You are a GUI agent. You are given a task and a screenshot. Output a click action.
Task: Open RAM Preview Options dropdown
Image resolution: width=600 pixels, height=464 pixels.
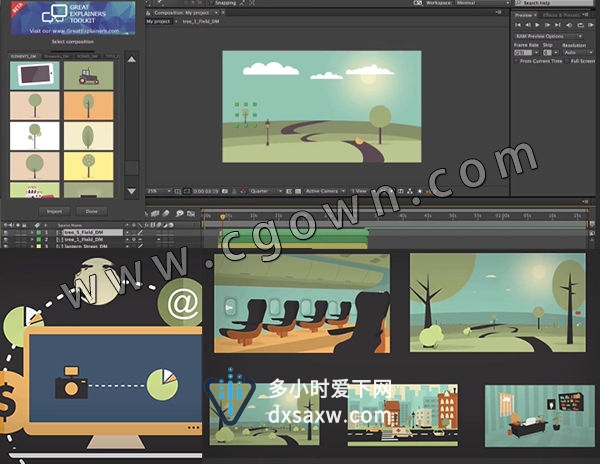tap(548, 36)
